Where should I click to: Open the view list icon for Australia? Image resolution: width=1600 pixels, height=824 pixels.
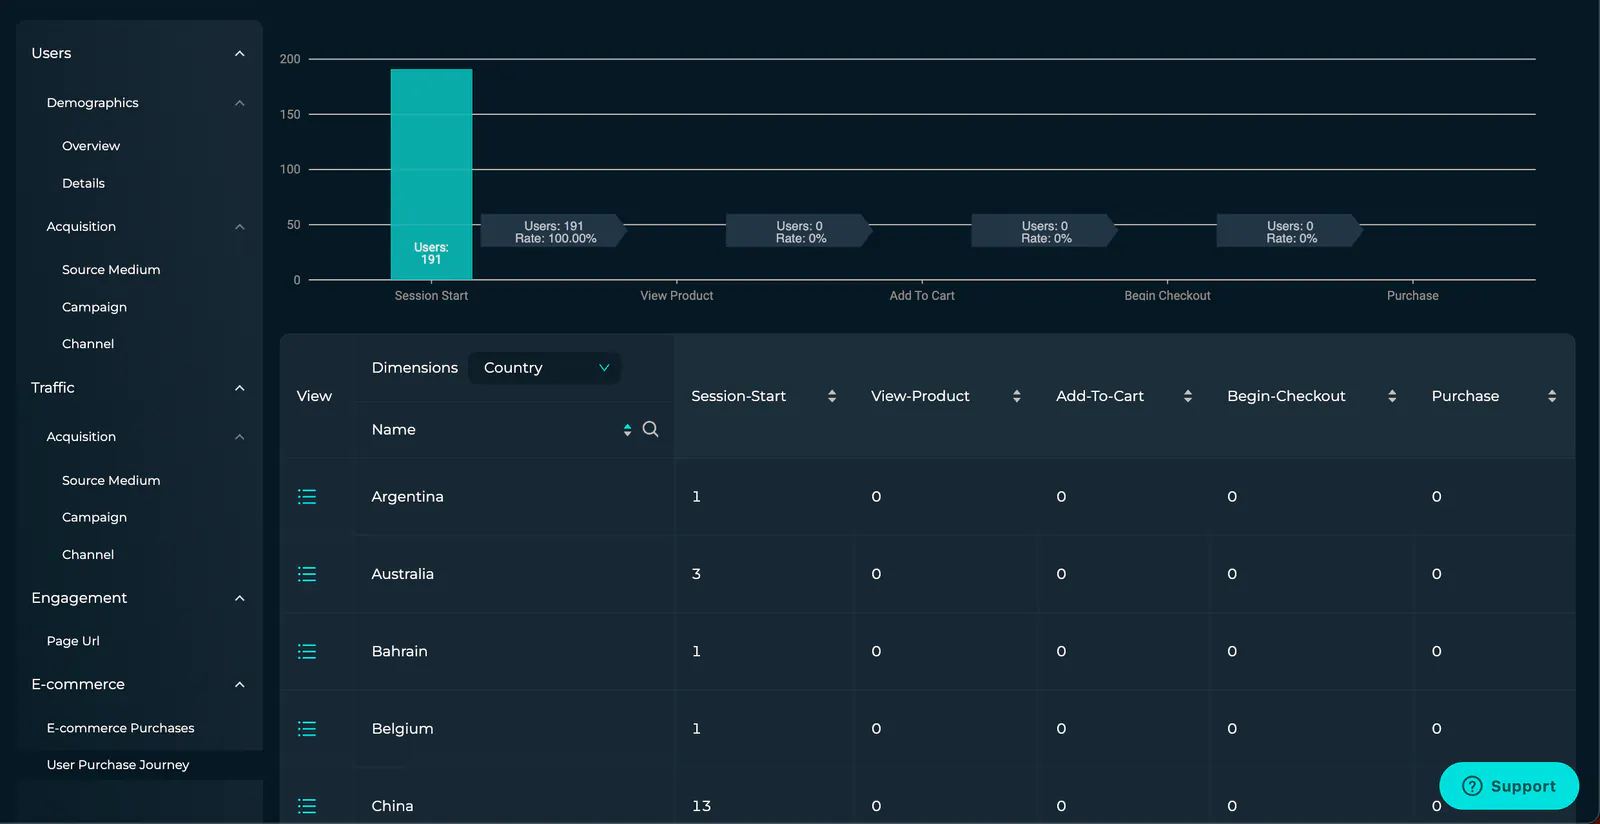307,574
